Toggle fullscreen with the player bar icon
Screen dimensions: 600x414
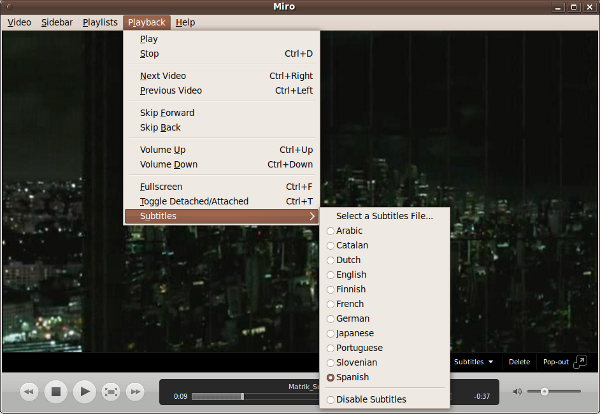pos(111,391)
